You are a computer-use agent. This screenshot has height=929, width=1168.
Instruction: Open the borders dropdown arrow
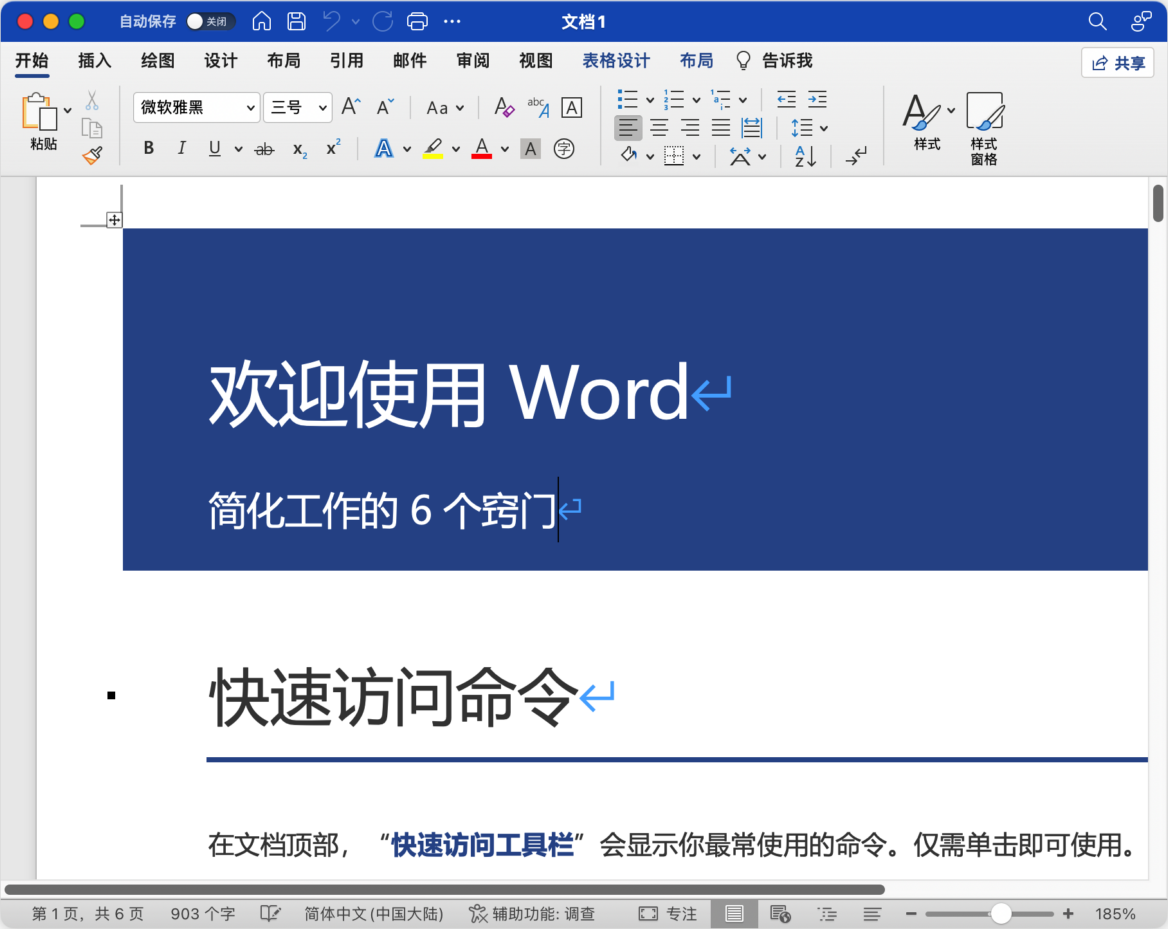(696, 156)
